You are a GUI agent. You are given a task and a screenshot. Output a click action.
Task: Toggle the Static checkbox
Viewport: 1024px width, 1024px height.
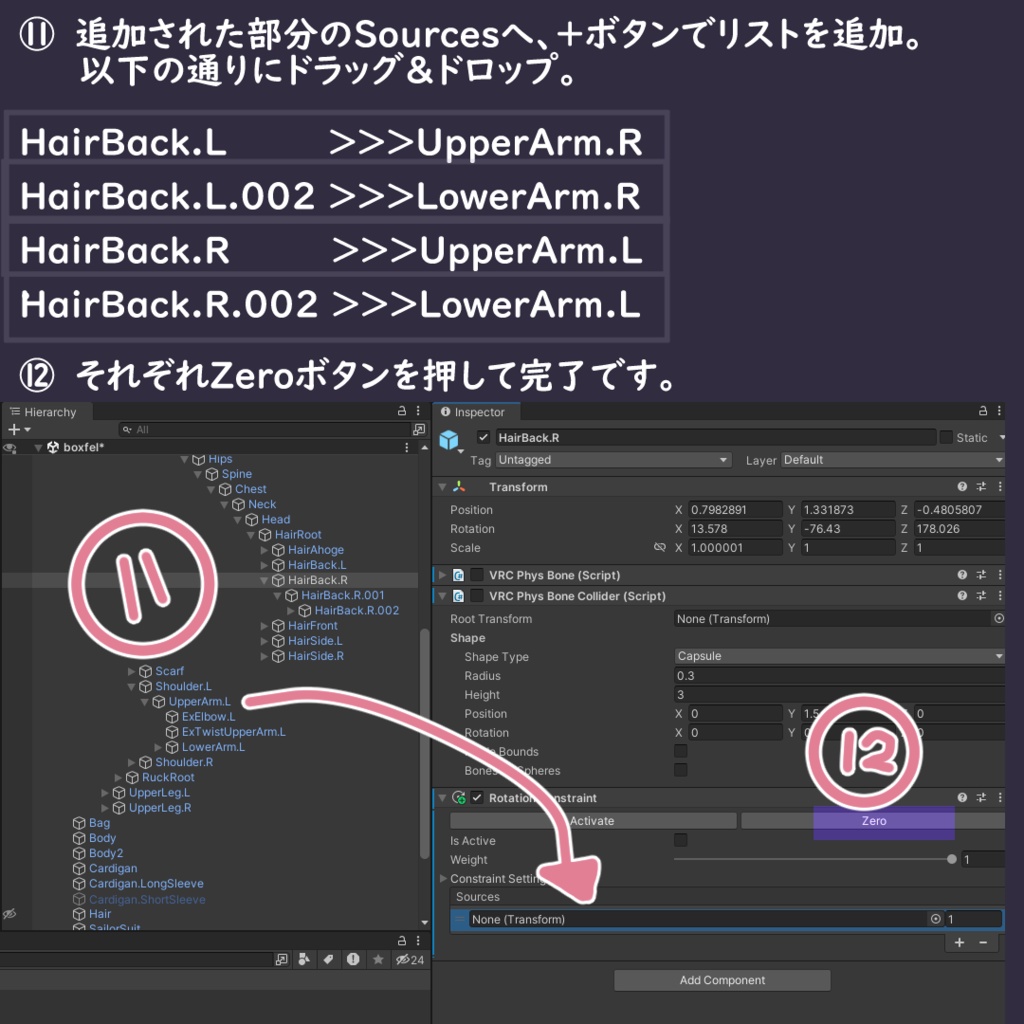click(x=946, y=438)
